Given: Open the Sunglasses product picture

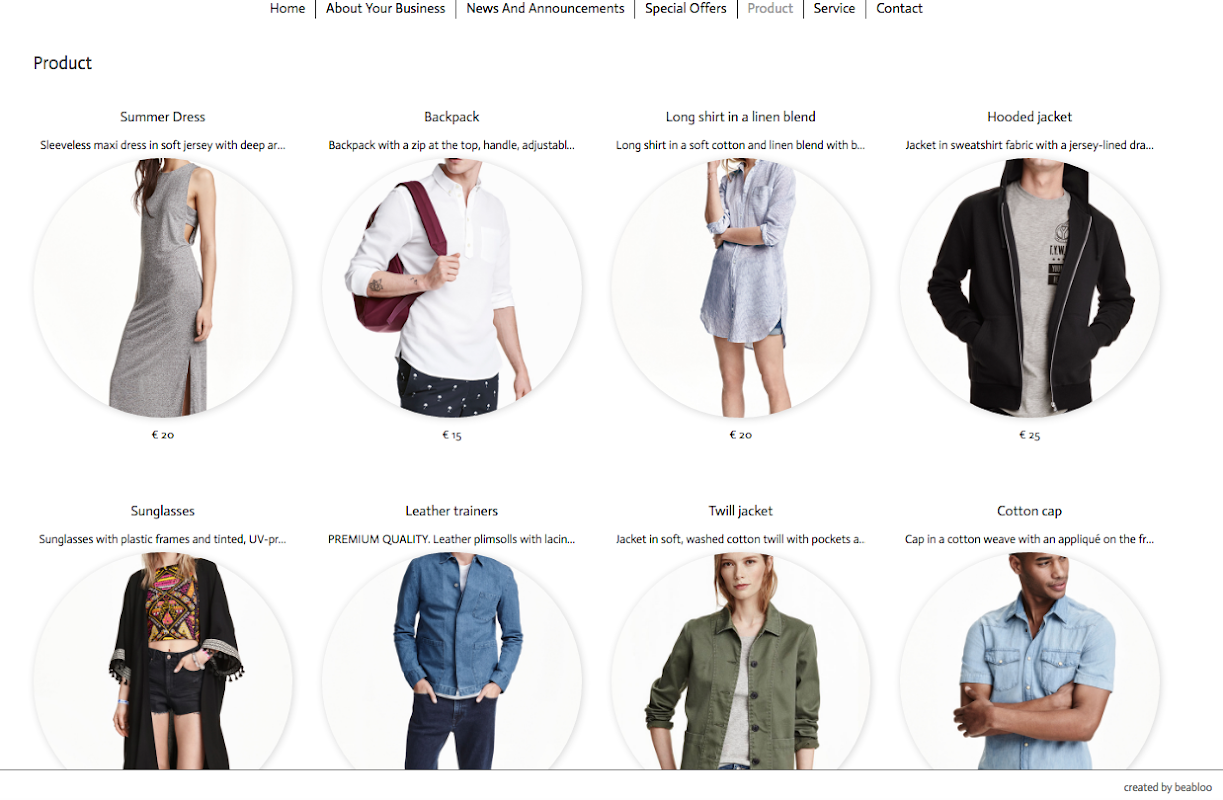Looking at the screenshot, I should tap(163, 661).
